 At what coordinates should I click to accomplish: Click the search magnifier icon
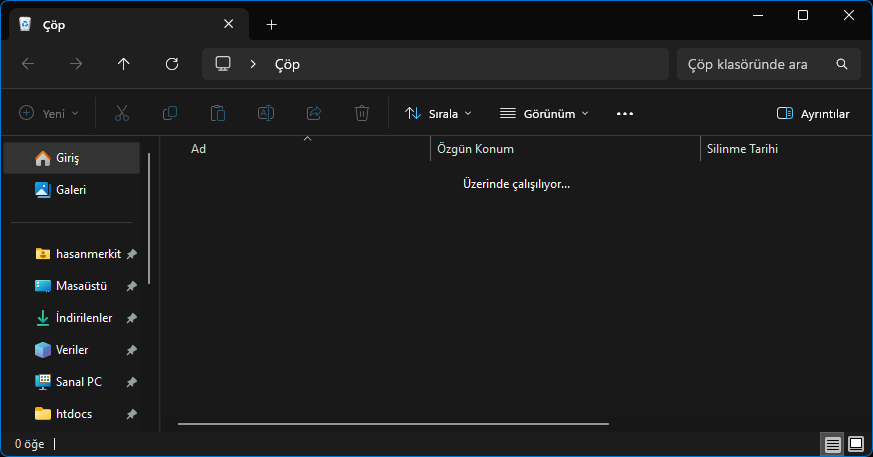[842, 64]
